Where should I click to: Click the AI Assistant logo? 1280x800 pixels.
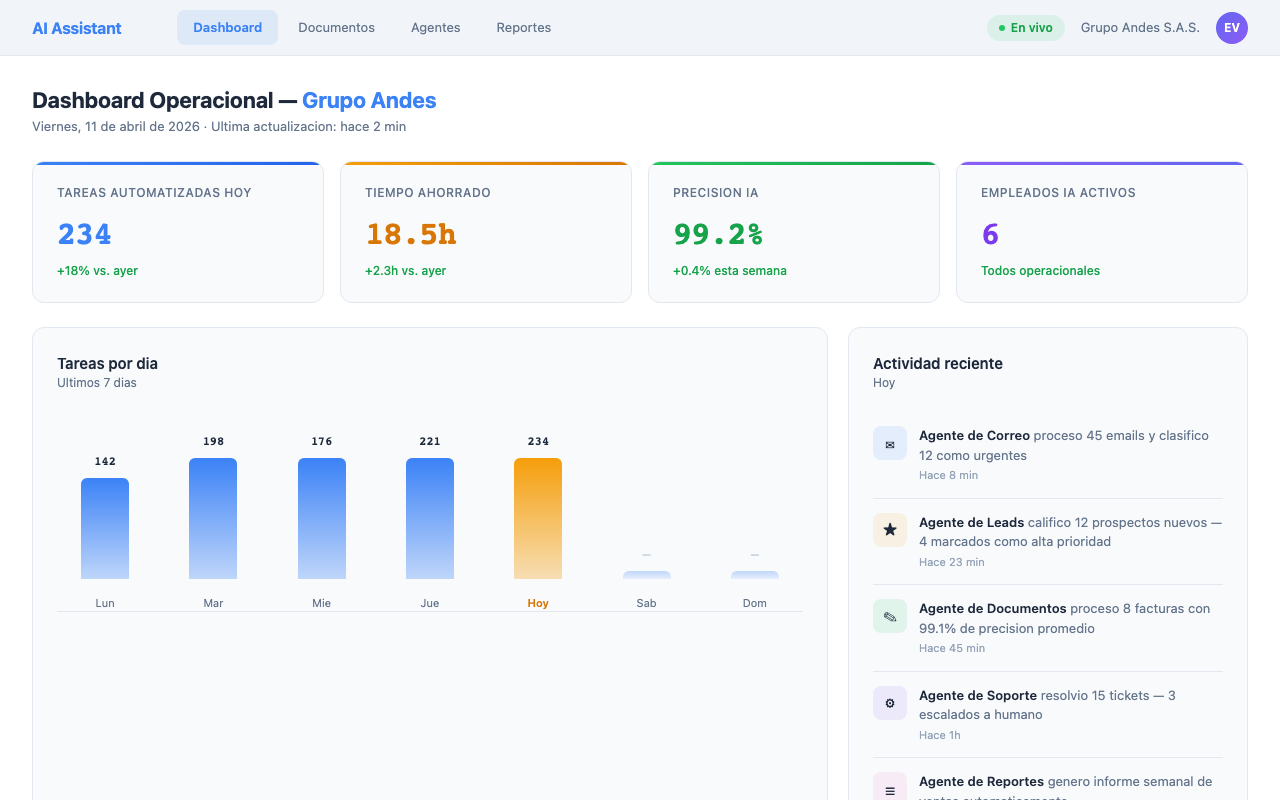click(76, 27)
